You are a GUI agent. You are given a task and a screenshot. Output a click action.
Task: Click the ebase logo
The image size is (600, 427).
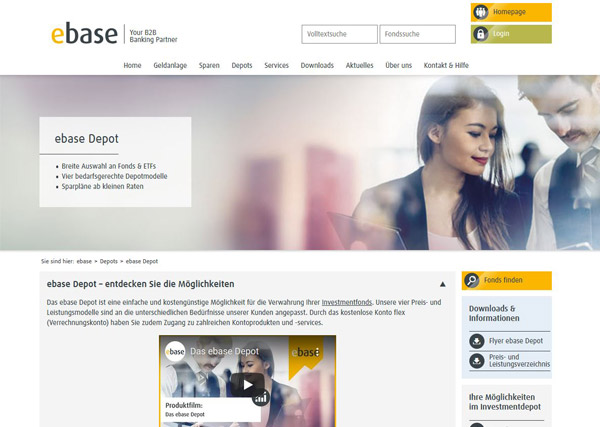[83, 34]
